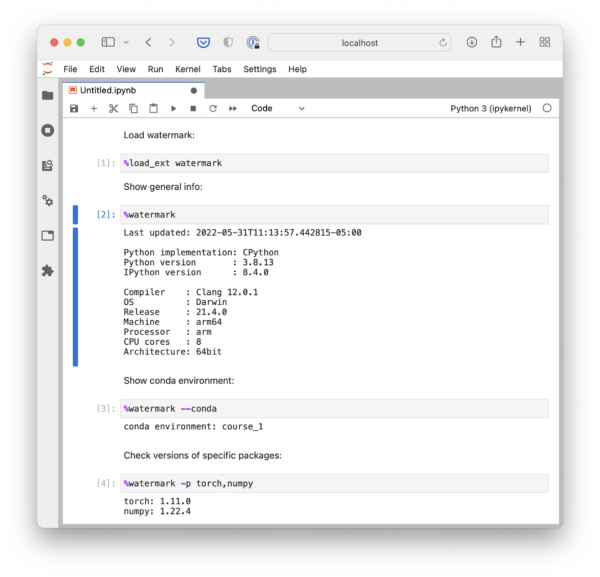The image size is (600, 577).
Task: Open the Settings menu
Action: pyautogui.click(x=259, y=69)
